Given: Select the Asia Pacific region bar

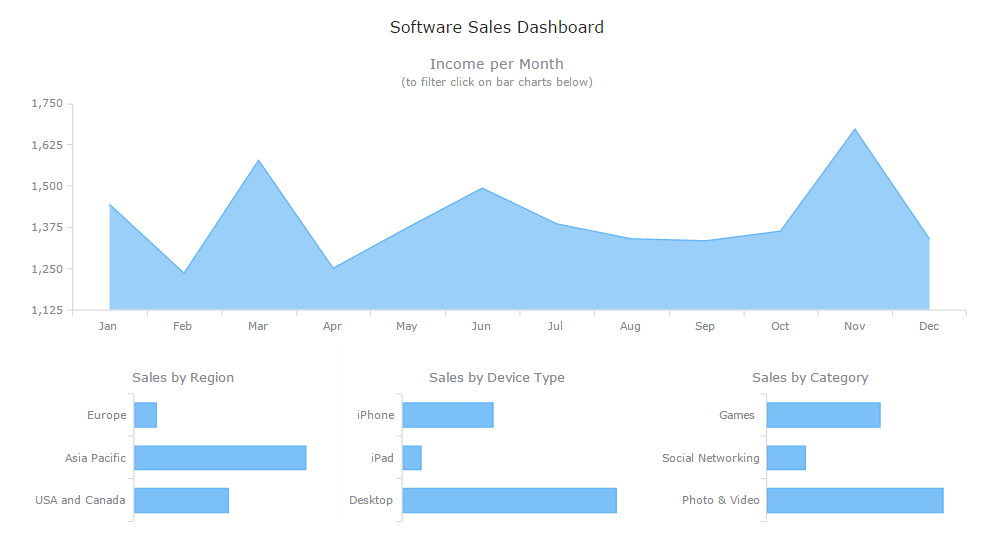Looking at the screenshot, I should (x=220, y=458).
